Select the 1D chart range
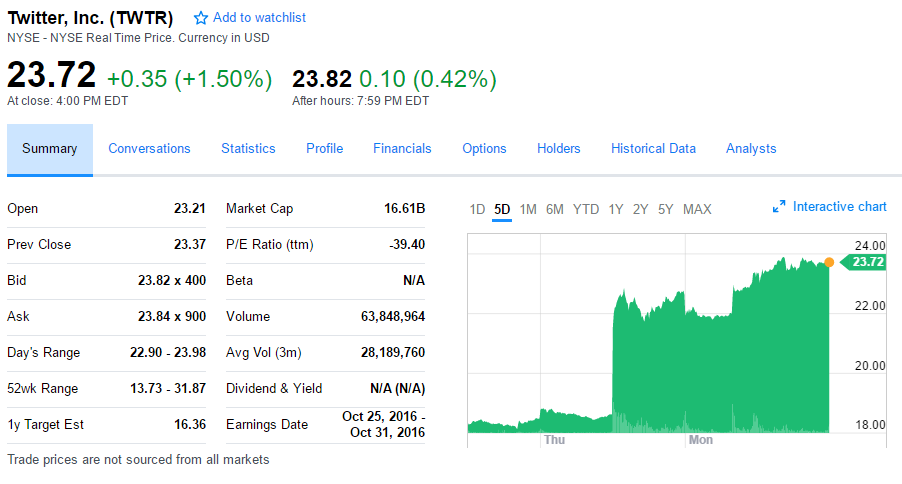Image resolution: width=902 pixels, height=484 pixels. pos(477,209)
